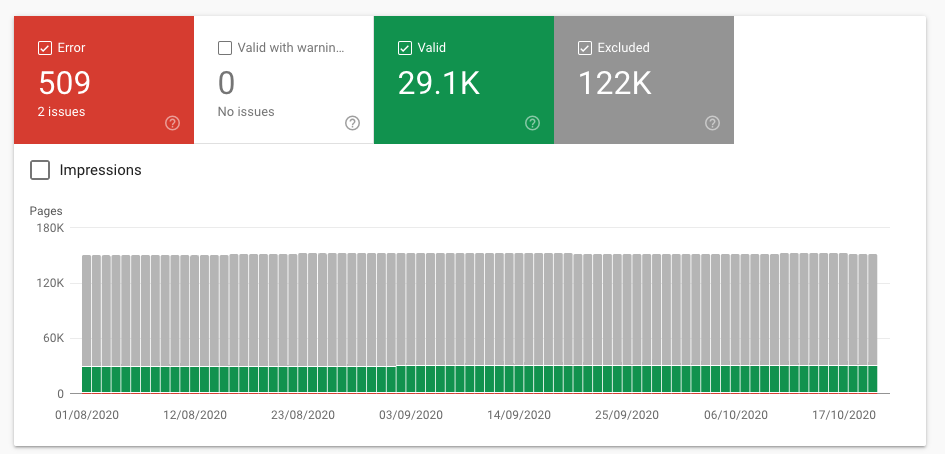
Task: Click help icon in Valid with warnings card
Action: (352, 123)
